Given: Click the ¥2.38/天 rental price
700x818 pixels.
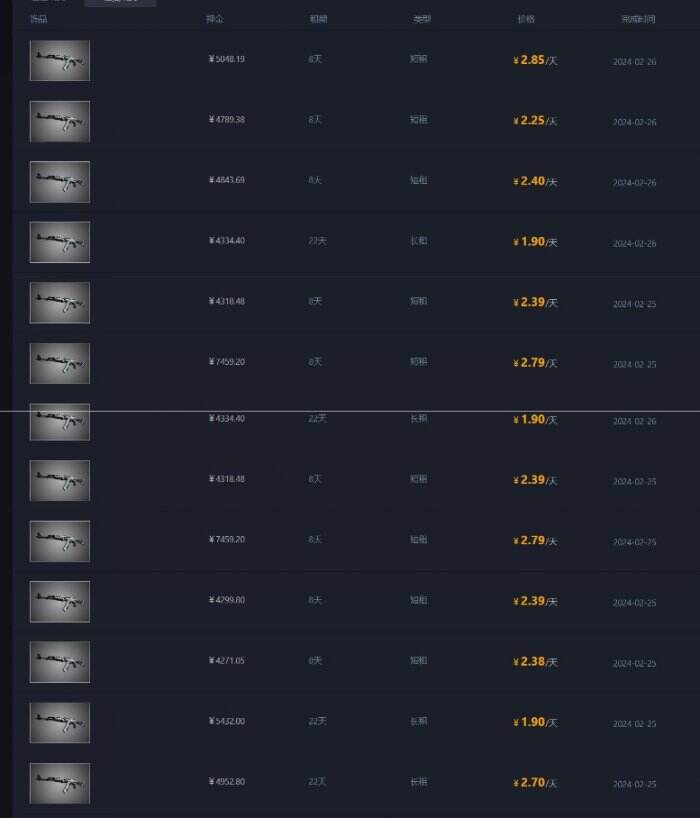Looking at the screenshot, I should (535, 661).
